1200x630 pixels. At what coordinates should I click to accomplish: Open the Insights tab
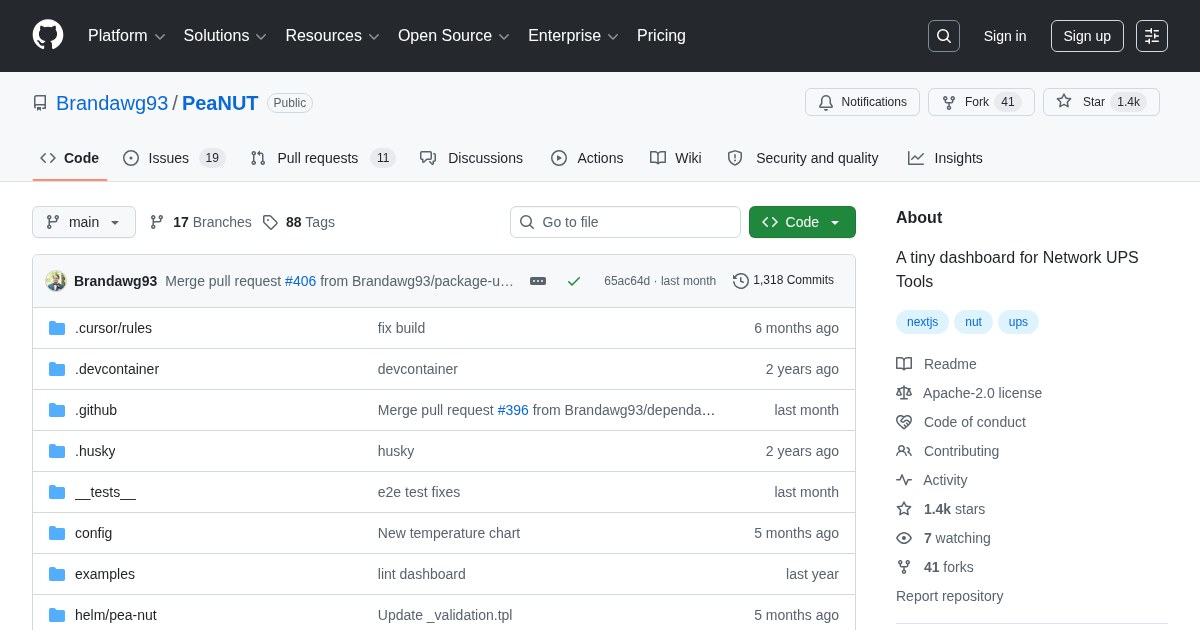945,158
